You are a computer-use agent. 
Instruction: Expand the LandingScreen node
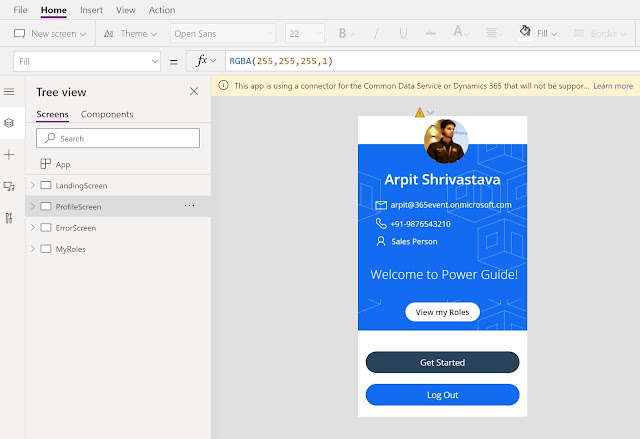point(33,185)
